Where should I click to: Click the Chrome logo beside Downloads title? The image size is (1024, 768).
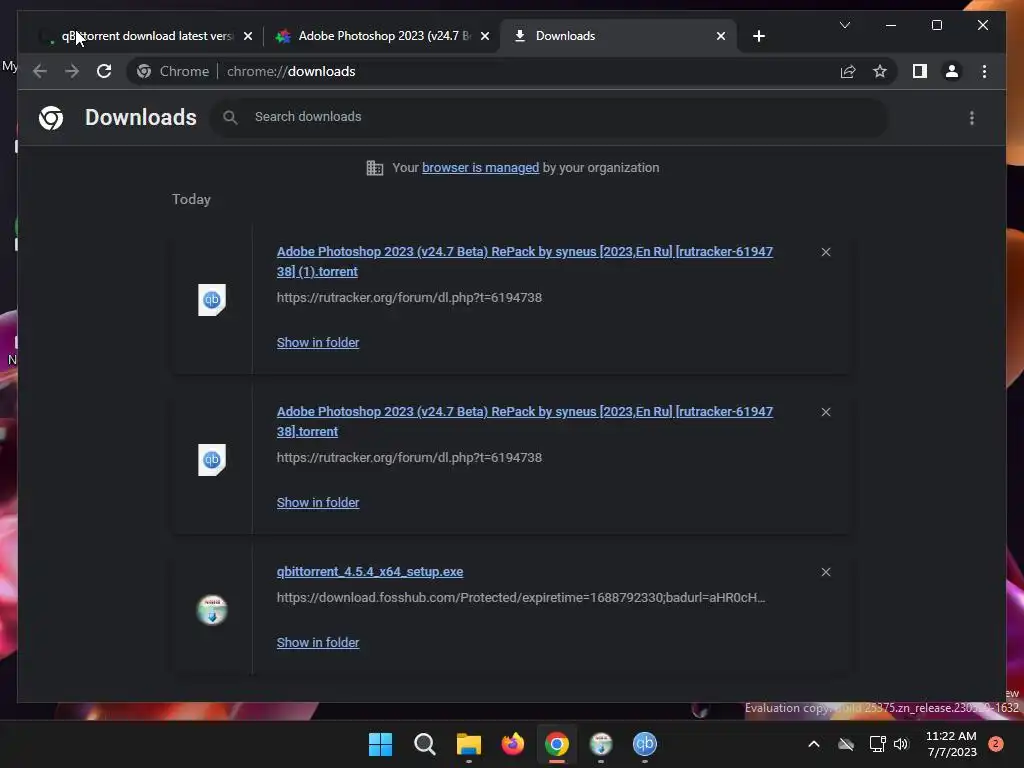tap(51, 118)
